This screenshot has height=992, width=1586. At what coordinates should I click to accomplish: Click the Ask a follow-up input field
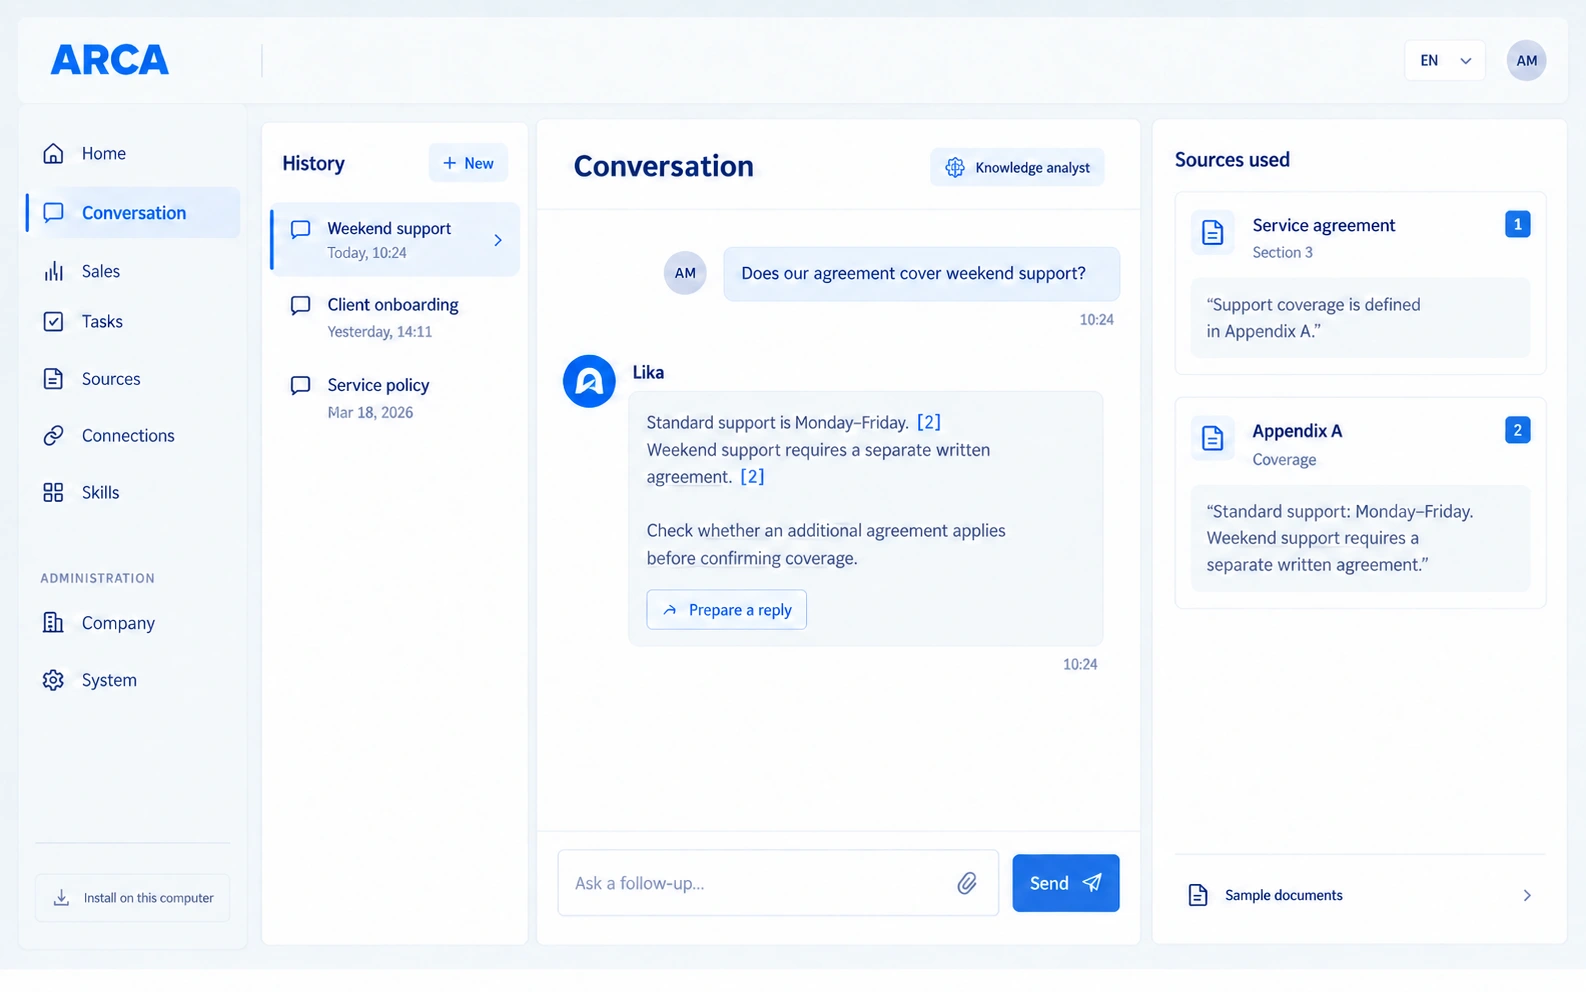pos(778,883)
